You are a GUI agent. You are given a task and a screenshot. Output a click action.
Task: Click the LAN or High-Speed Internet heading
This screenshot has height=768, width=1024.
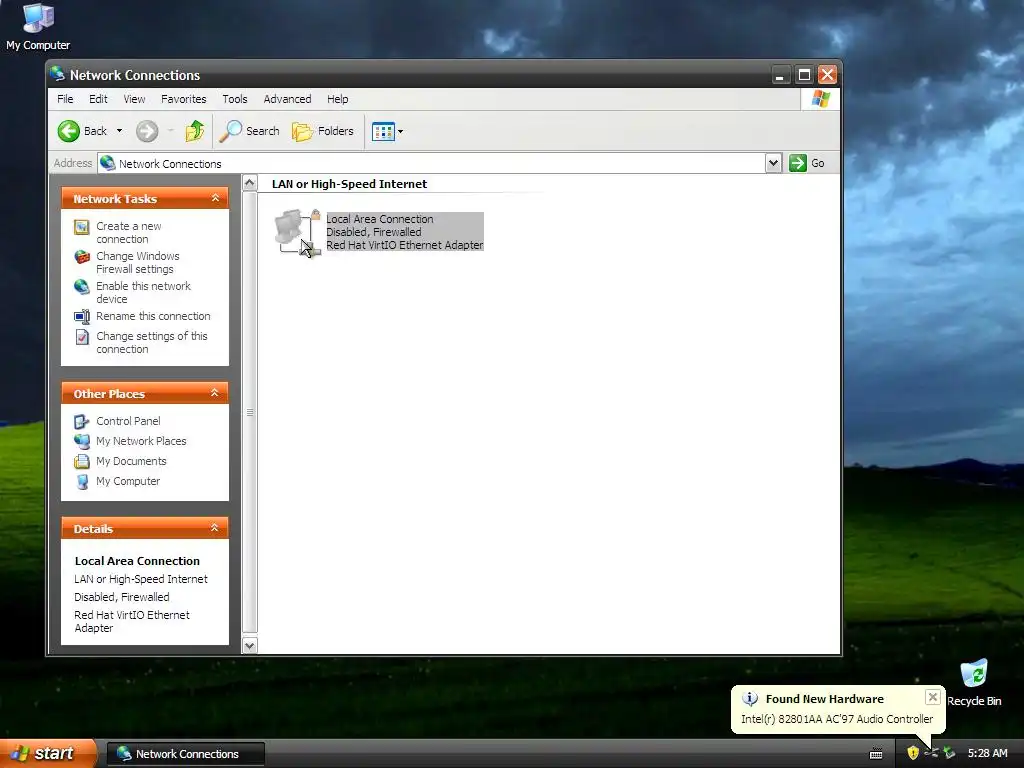349,184
